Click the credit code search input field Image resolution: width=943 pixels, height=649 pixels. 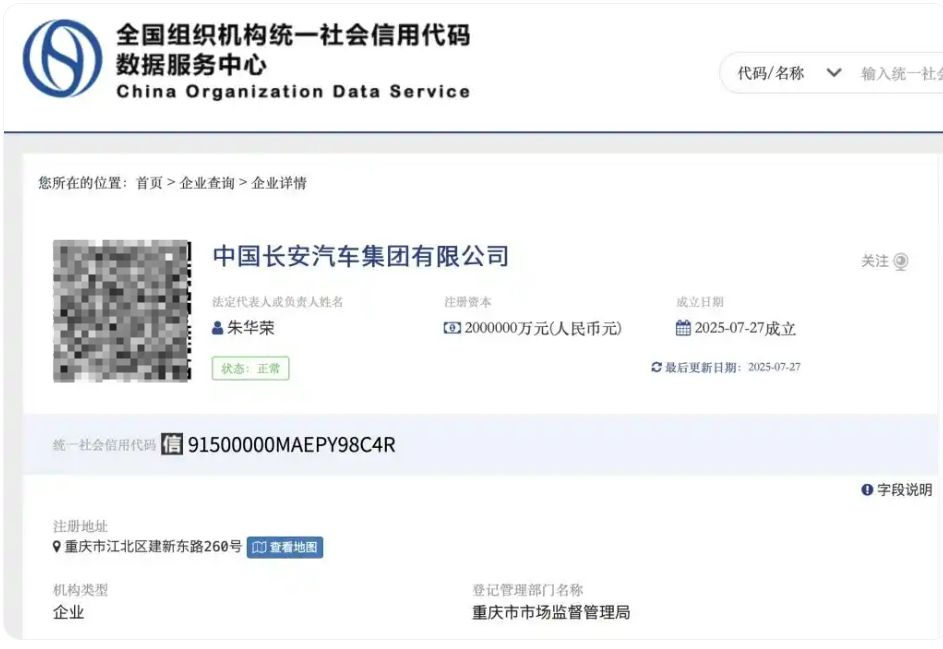point(901,73)
